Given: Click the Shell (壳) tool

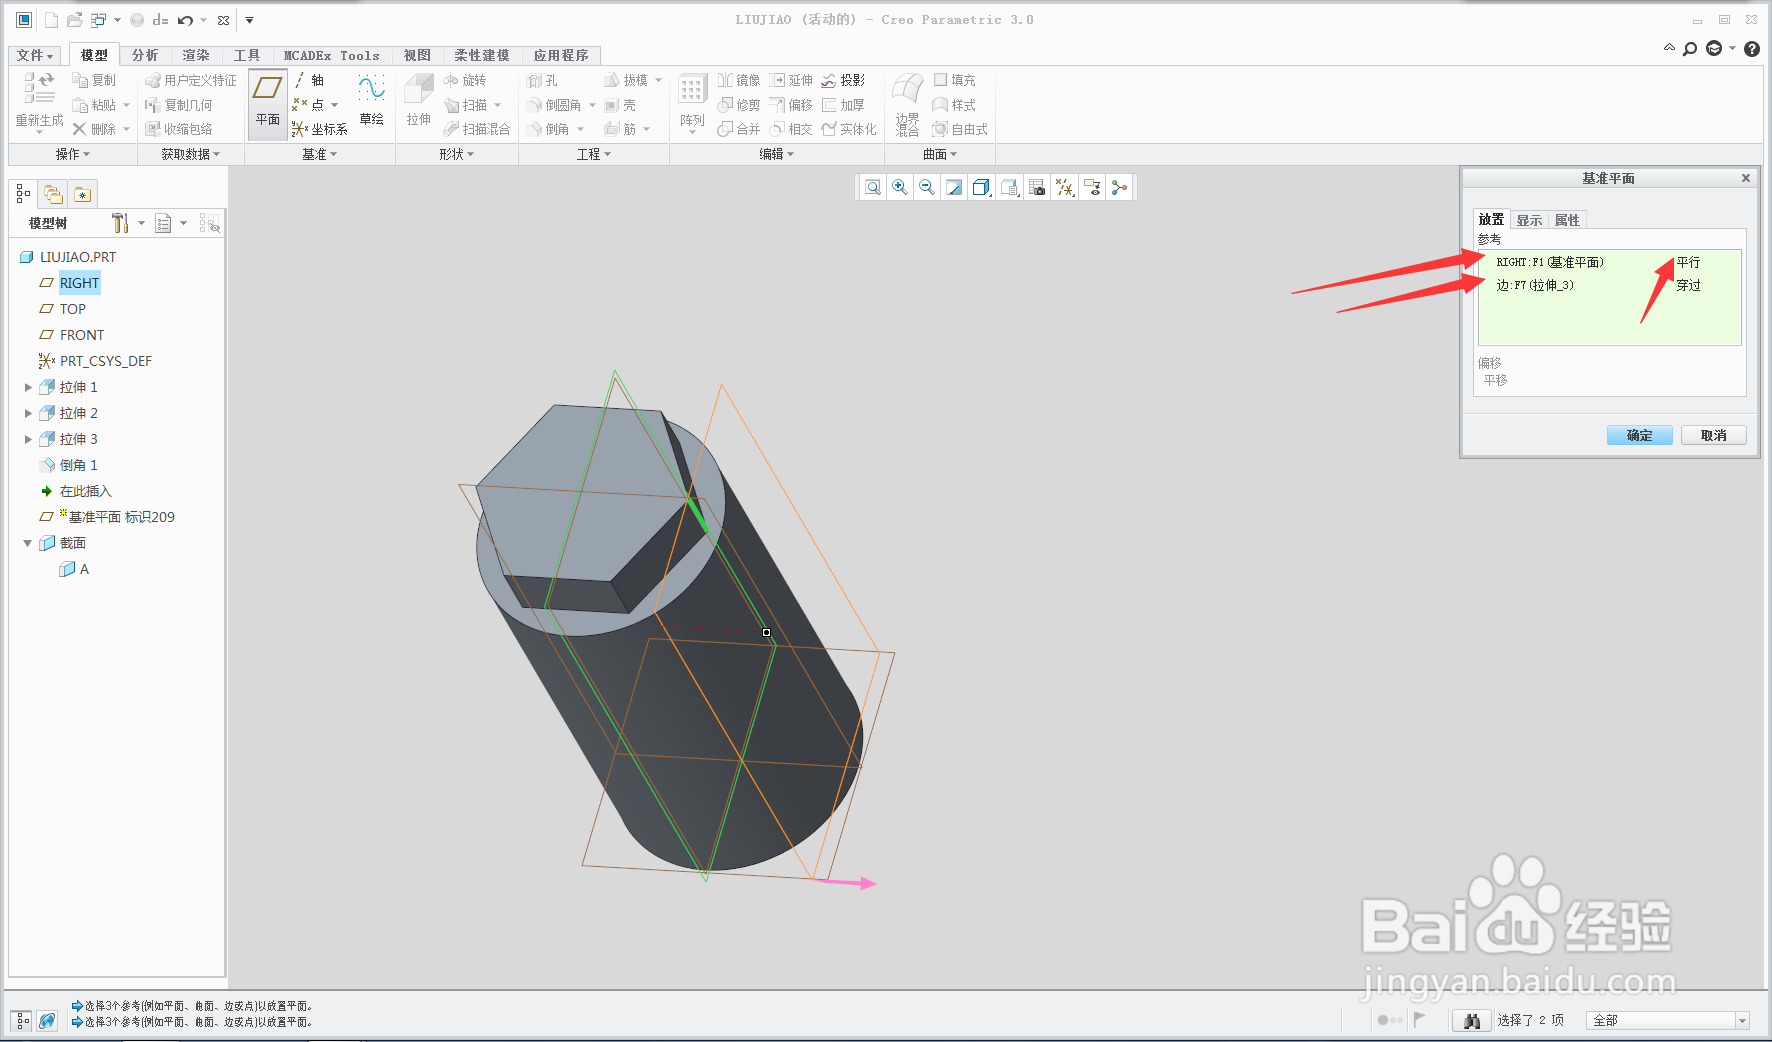Looking at the screenshot, I should pyautogui.click(x=620, y=105).
